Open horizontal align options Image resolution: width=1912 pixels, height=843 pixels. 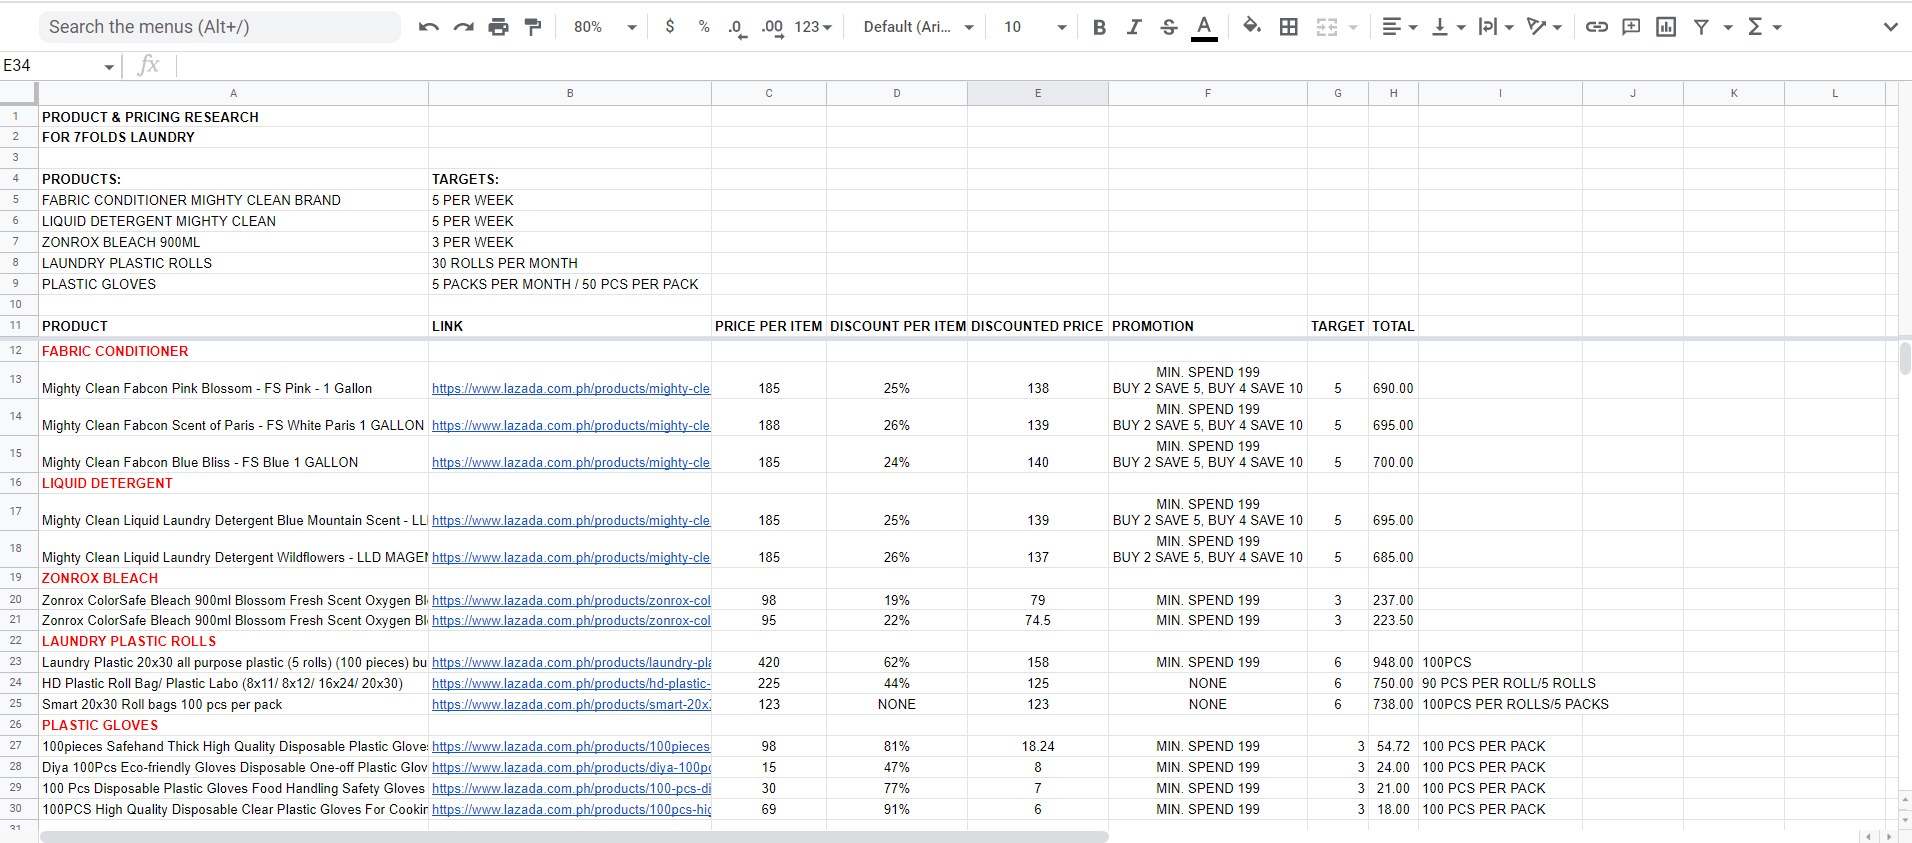pyautogui.click(x=1399, y=27)
